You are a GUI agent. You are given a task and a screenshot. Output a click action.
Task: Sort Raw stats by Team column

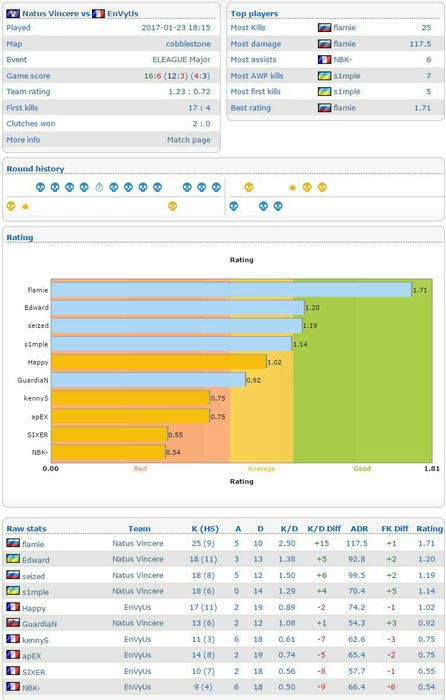(x=139, y=529)
